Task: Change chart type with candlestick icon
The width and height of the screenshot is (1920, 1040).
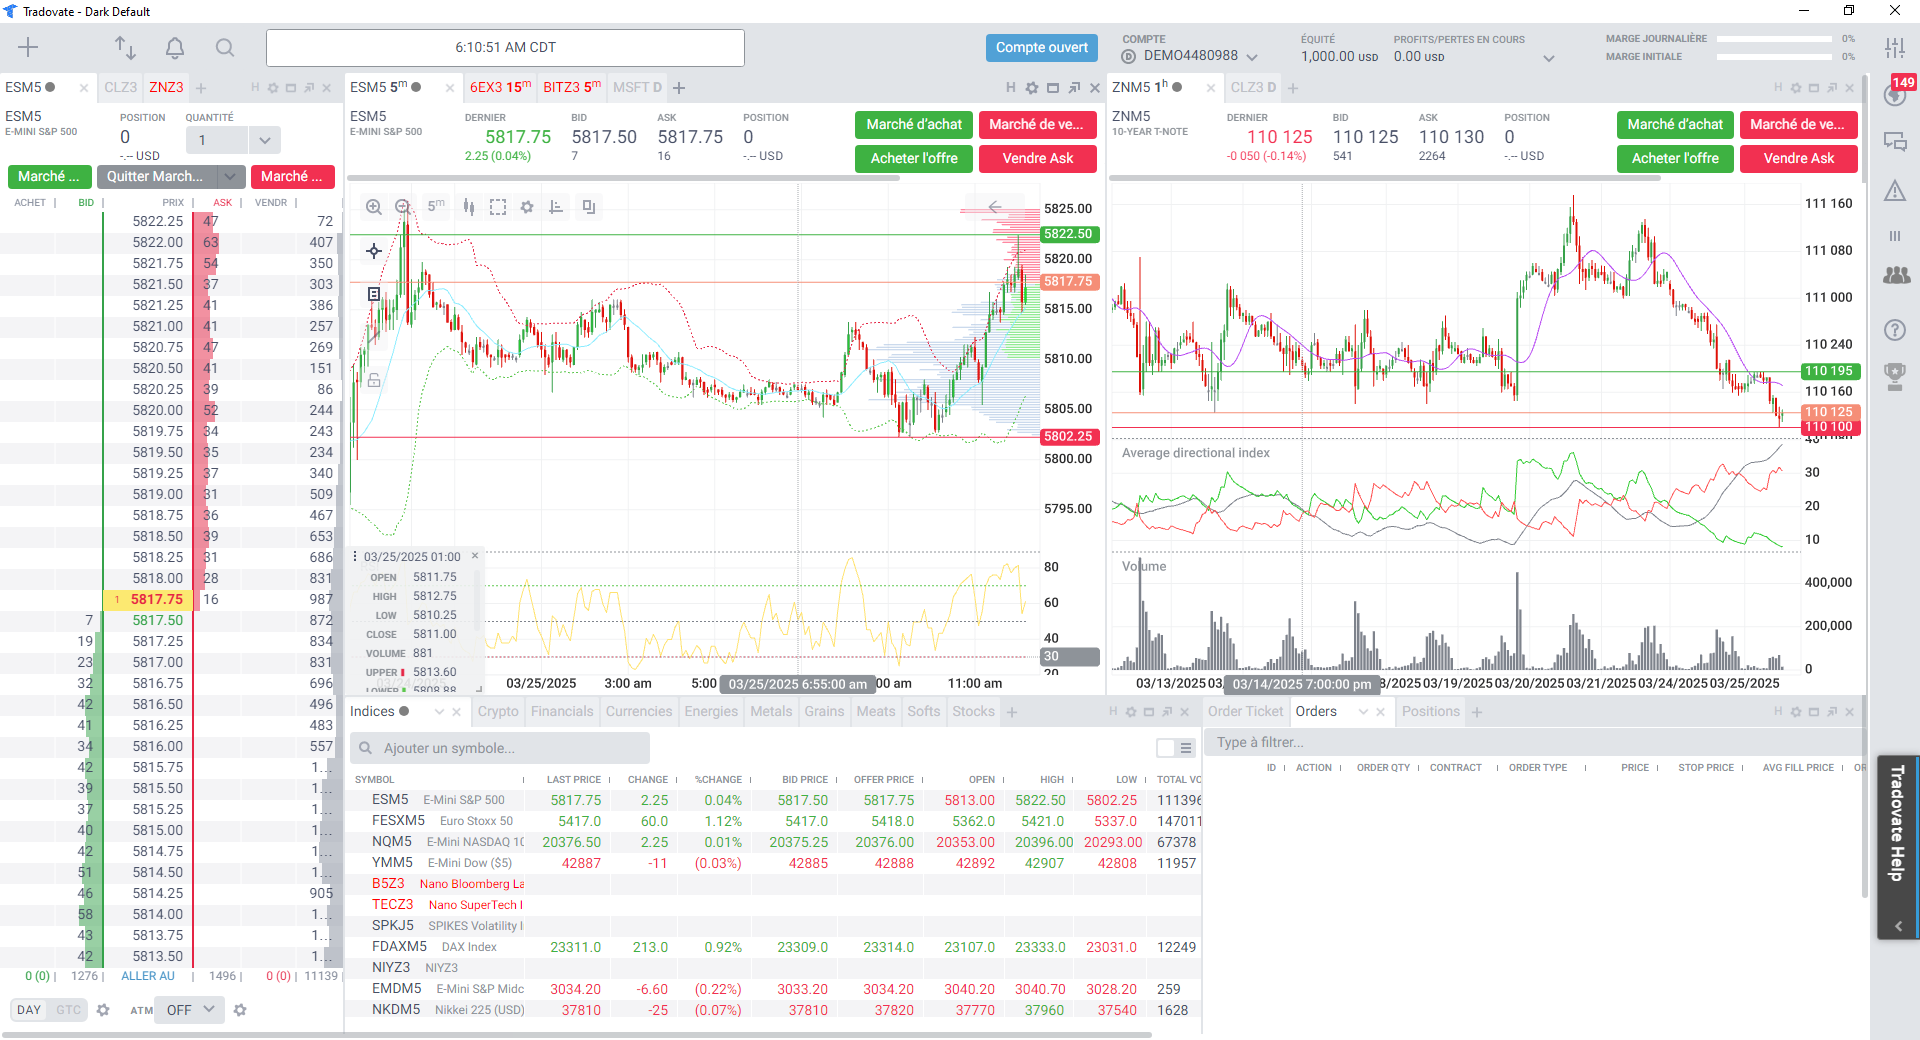Action: [x=469, y=207]
